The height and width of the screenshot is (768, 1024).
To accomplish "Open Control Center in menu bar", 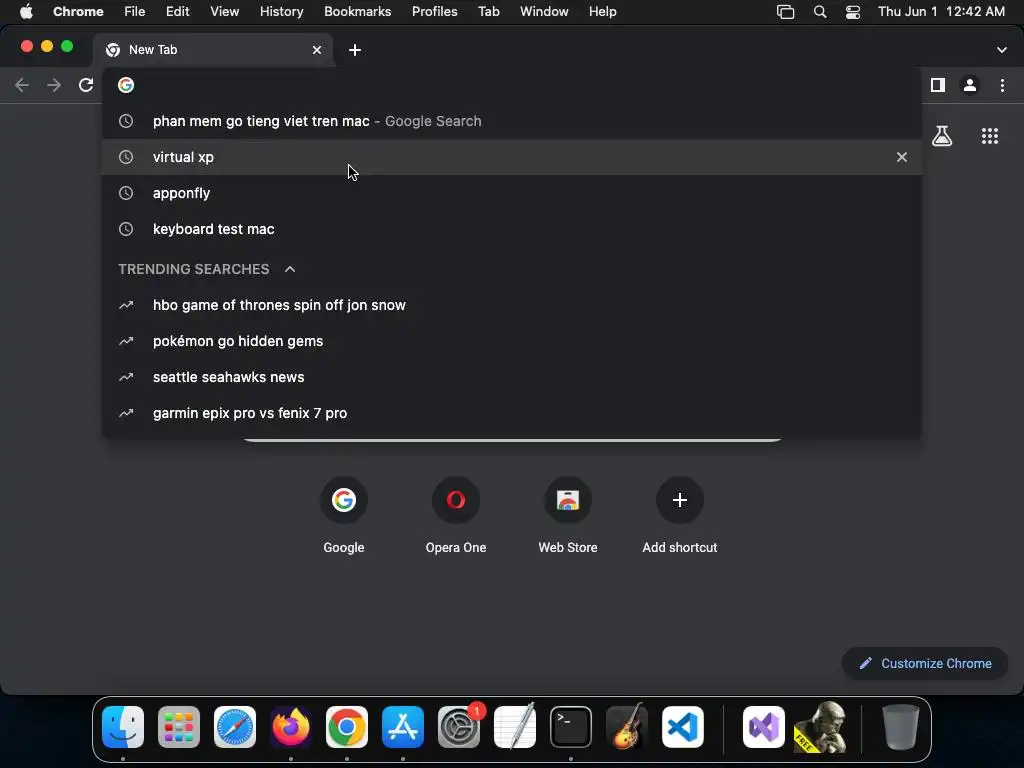I will (x=852, y=12).
